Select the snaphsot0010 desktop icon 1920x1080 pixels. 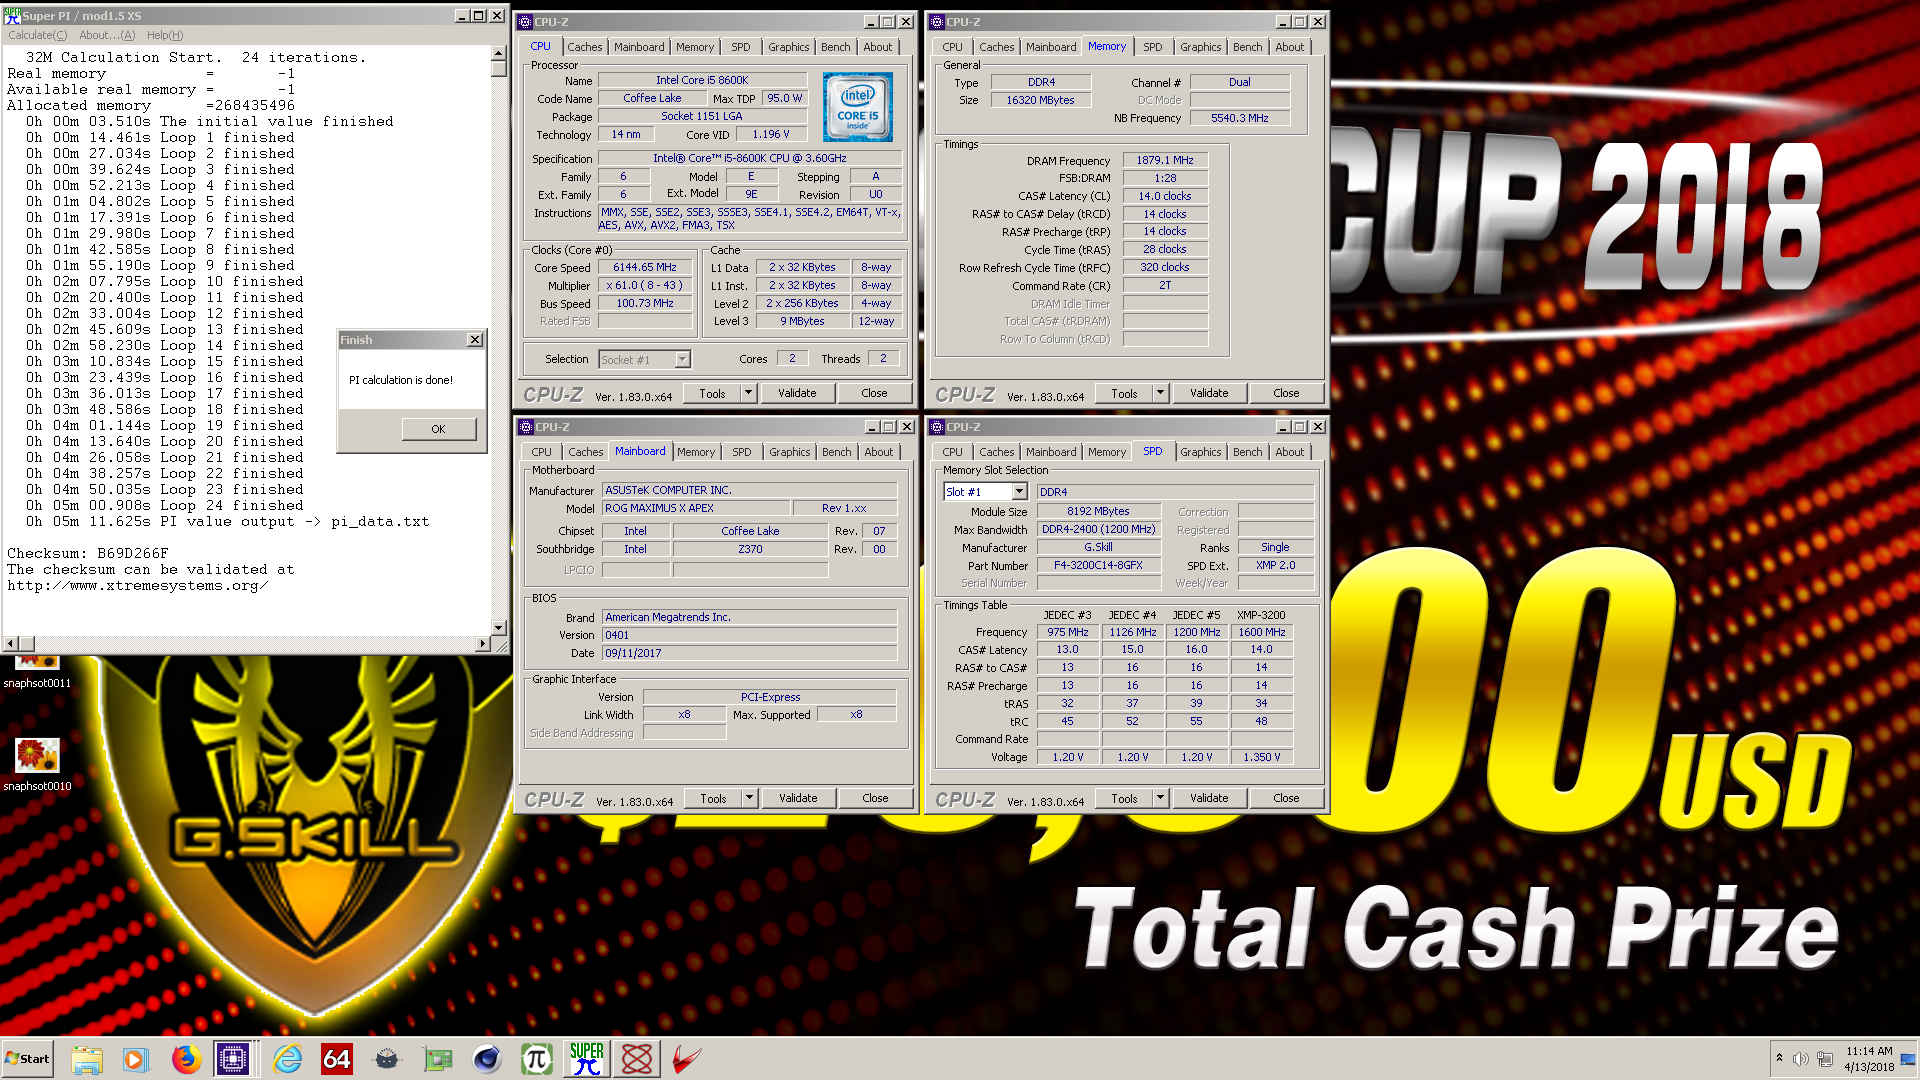tap(37, 764)
